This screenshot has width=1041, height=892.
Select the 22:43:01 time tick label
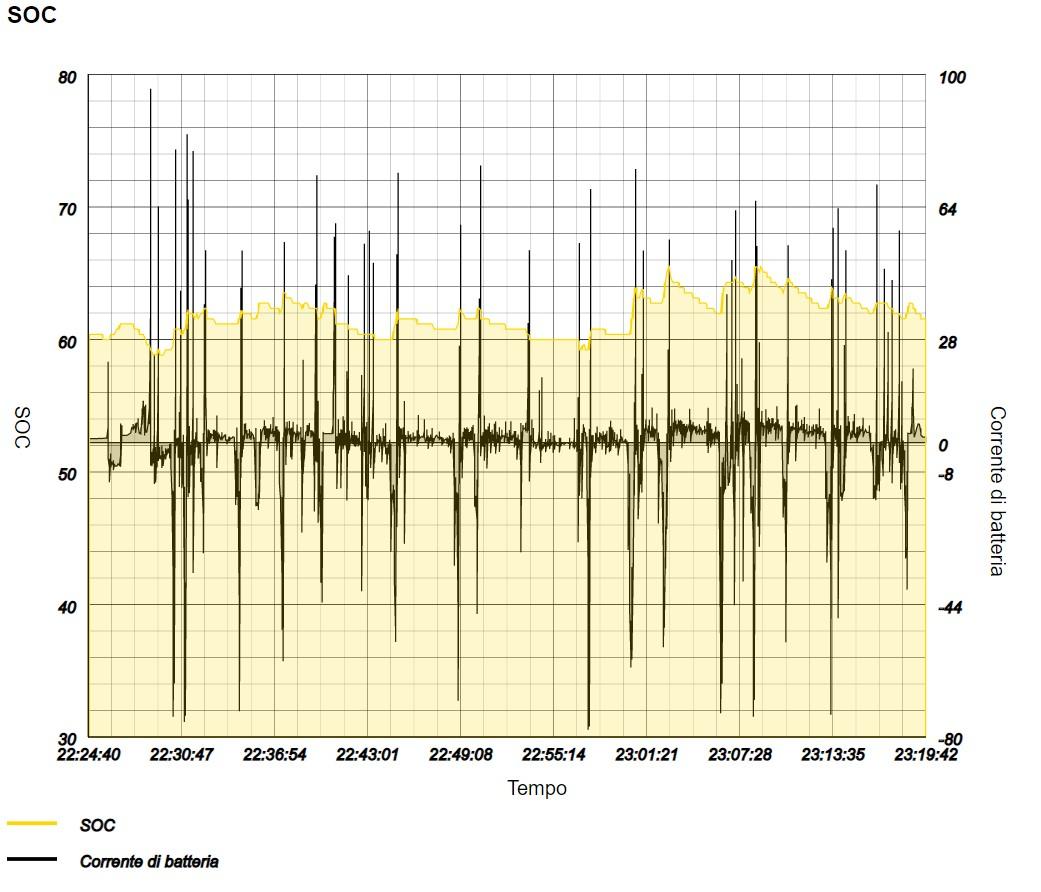point(367,755)
